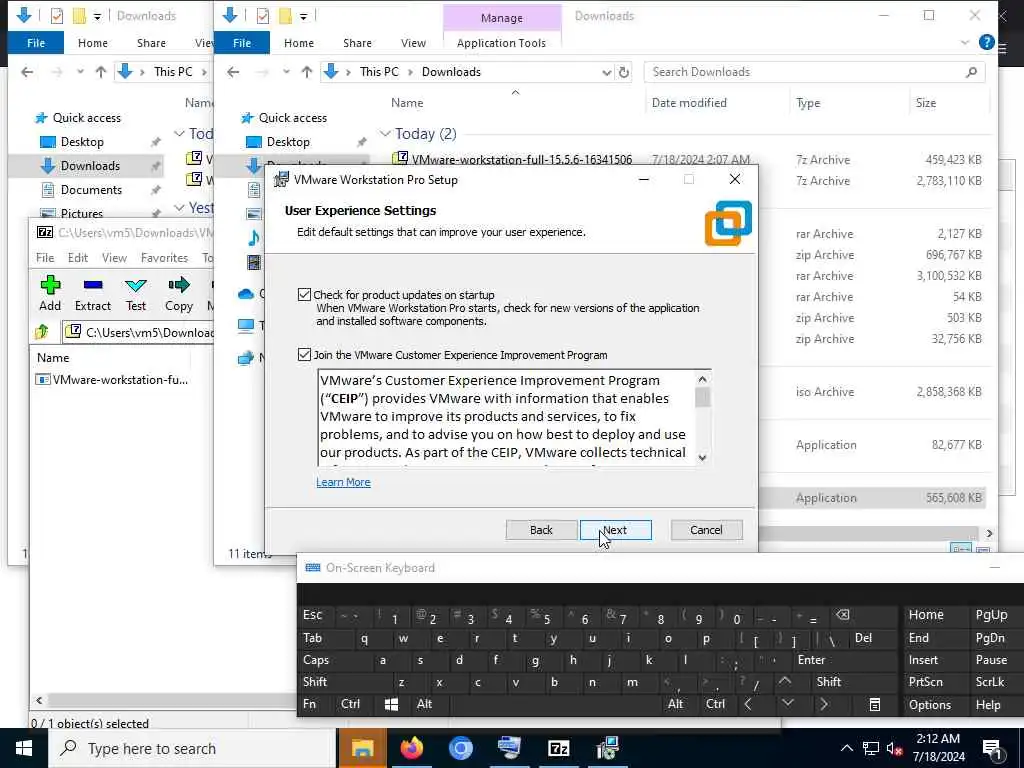Screen dimensions: 1024x768
Task: Click the Windows Start button
Action: (x=24, y=748)
